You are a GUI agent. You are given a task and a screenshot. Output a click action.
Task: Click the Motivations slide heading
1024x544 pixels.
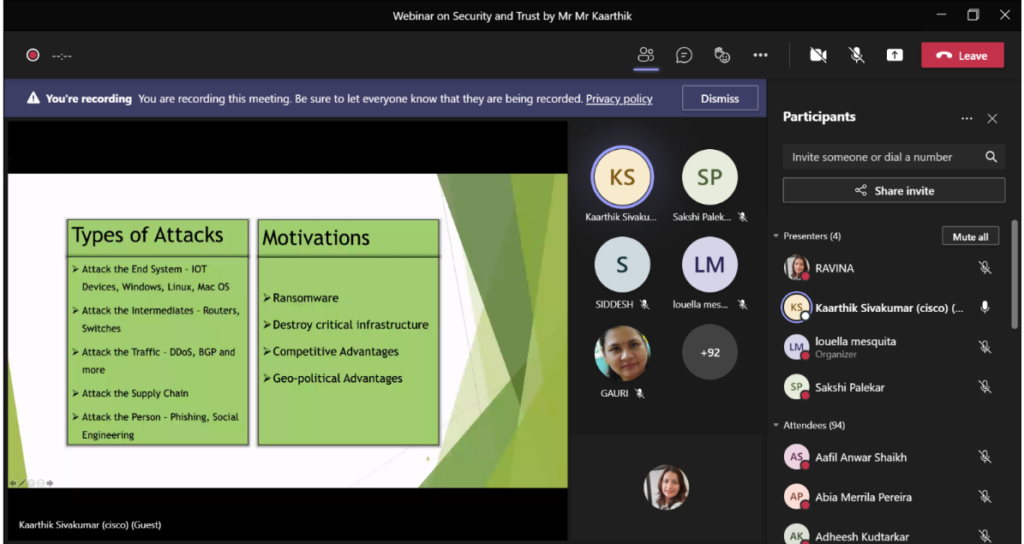click(x=316, y=238)
